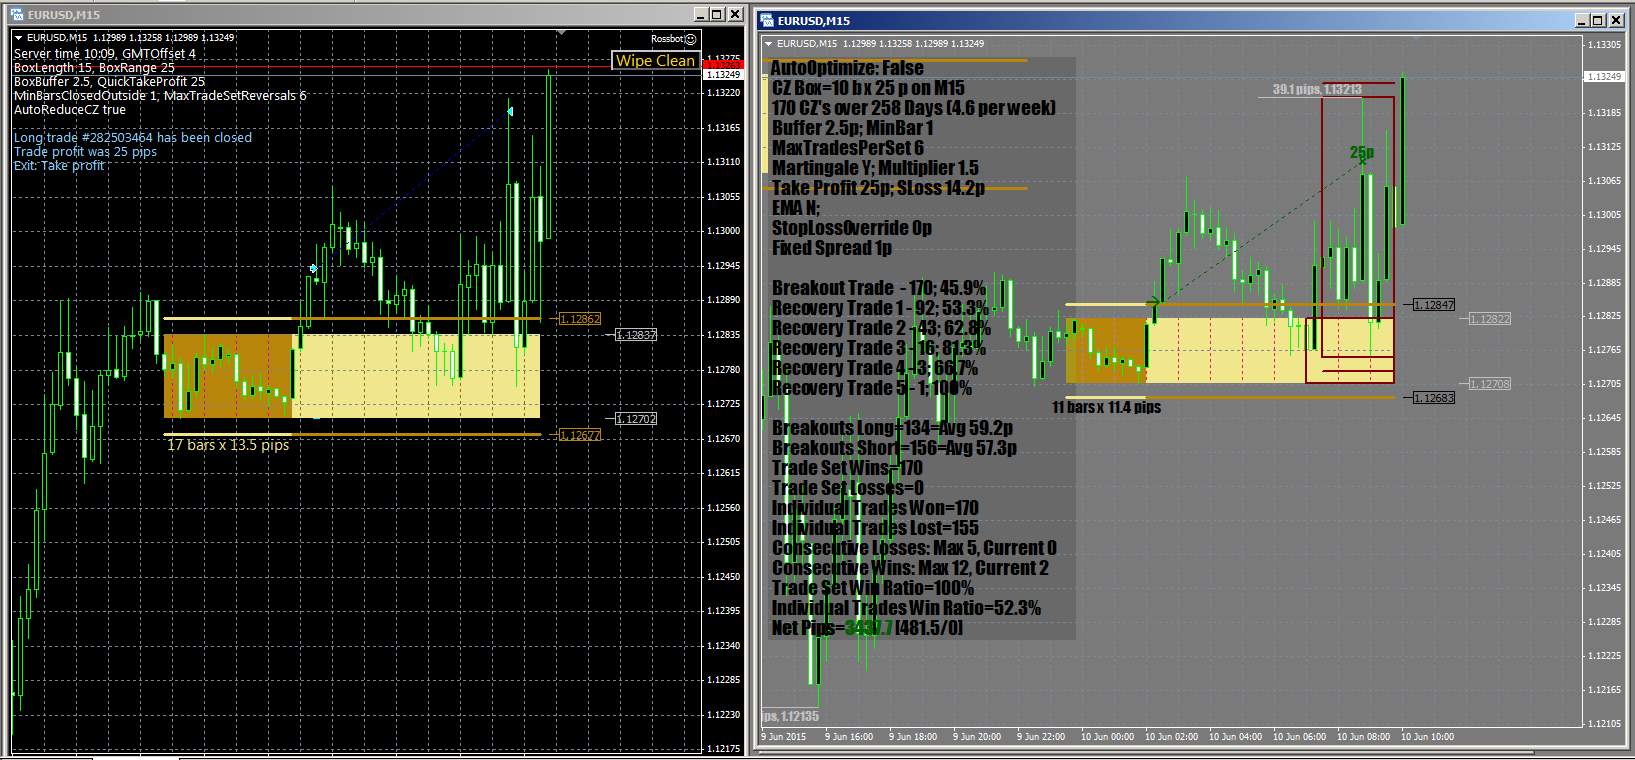
Task: Select the 1.12847 price label in right chart
Action: [x=1433, y=304]
